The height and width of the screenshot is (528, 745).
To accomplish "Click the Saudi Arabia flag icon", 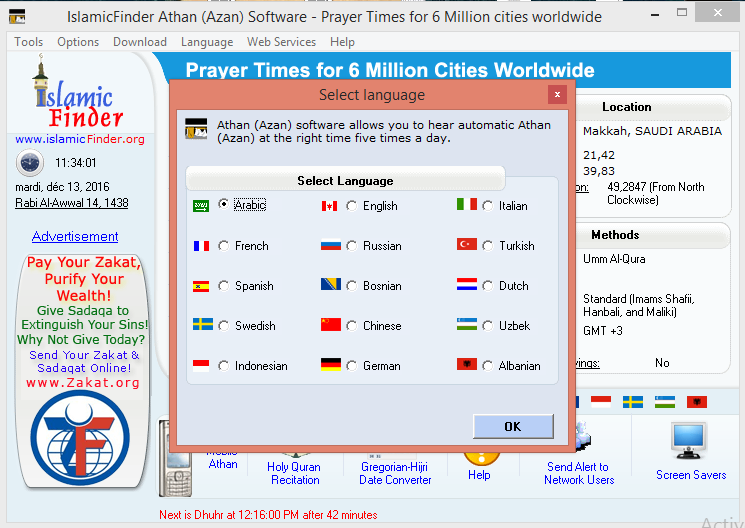I will tap(201, 206).
